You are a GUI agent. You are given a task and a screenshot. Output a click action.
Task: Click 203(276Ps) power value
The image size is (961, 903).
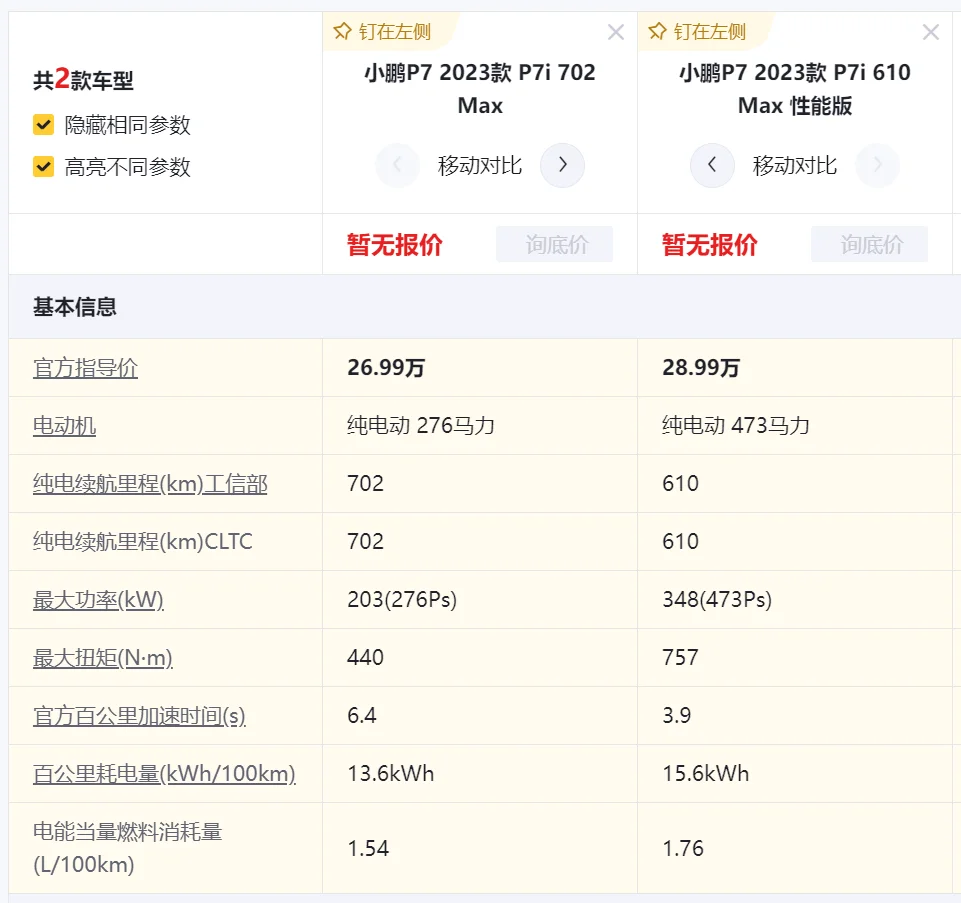(x=402, y=600)
